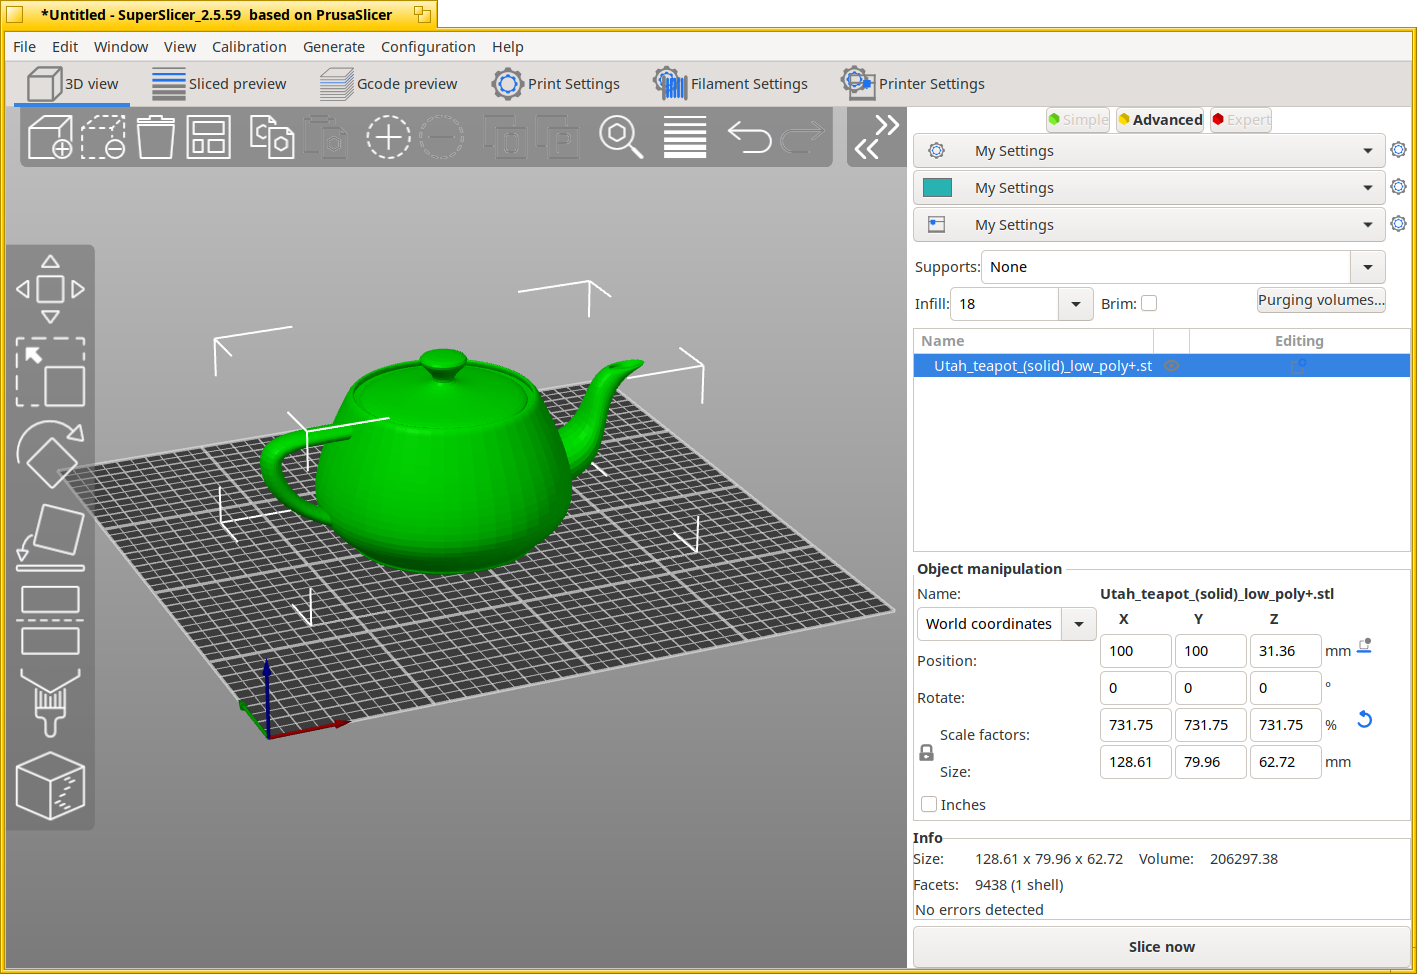Select the Utah teapot object row
This screenshot has height=974, width=1417.
[1162, 366]
